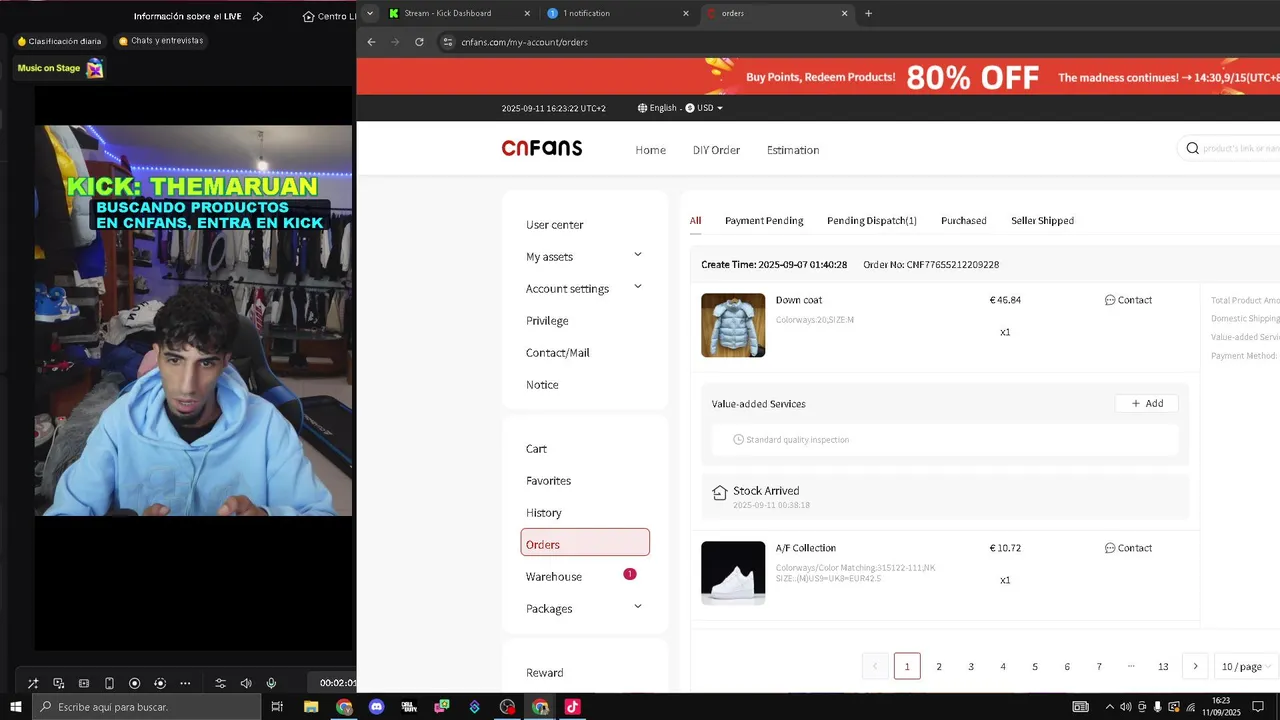Go to orders page 2
This screenshot has width=1280, height=720.
[939, 666]
